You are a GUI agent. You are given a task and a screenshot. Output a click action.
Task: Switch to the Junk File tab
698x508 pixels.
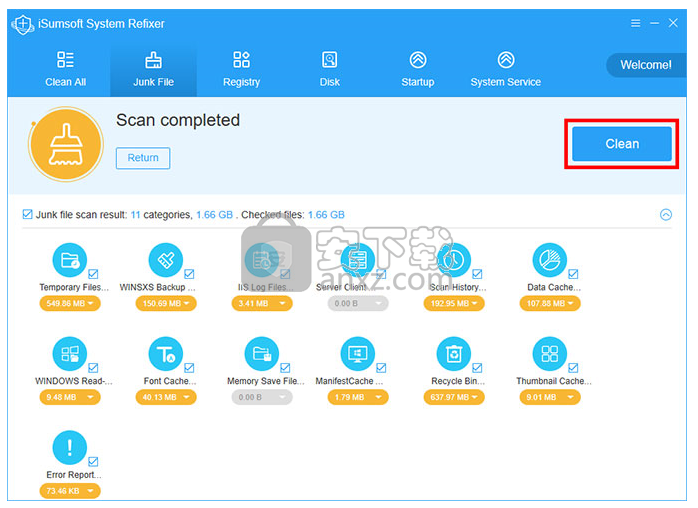[x=153, y=69]
